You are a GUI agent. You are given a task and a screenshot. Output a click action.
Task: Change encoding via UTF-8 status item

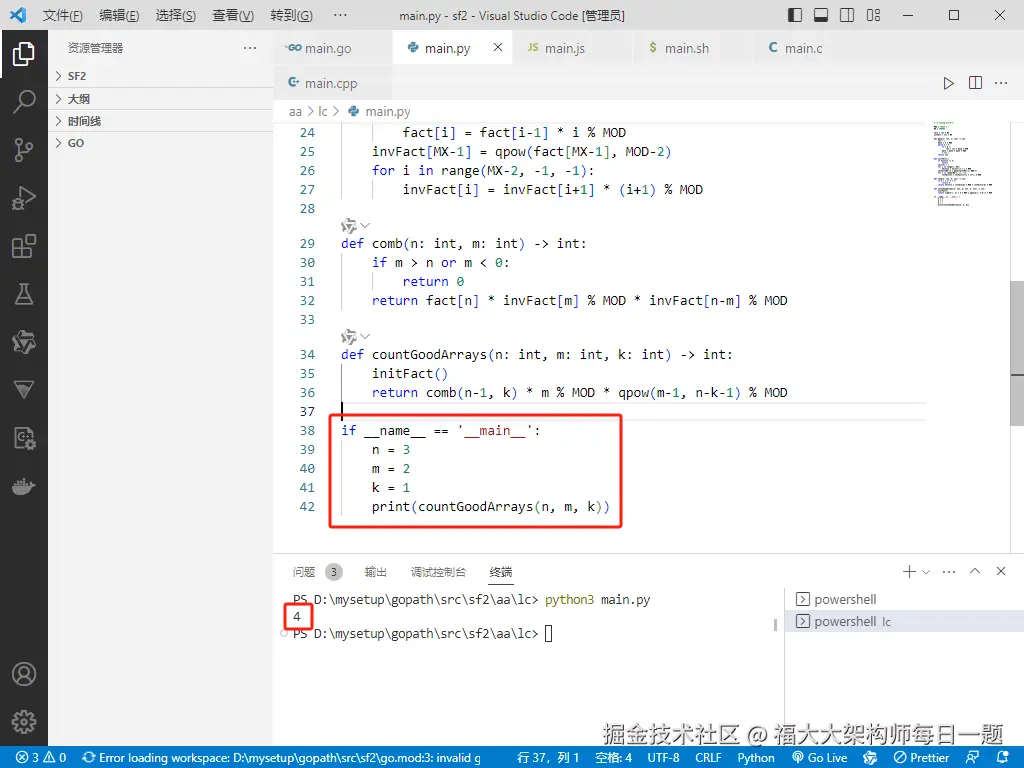tap(663, 758)
